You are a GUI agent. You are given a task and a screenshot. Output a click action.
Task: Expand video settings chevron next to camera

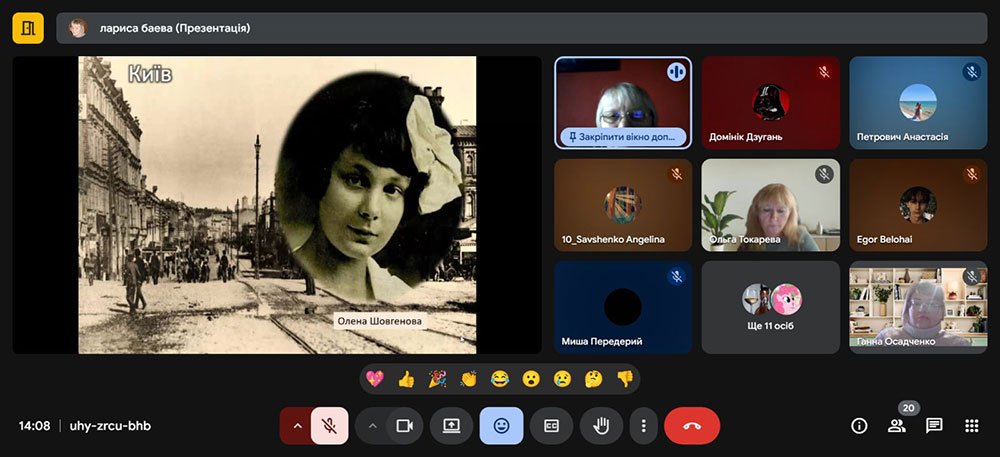coord(372,425)
